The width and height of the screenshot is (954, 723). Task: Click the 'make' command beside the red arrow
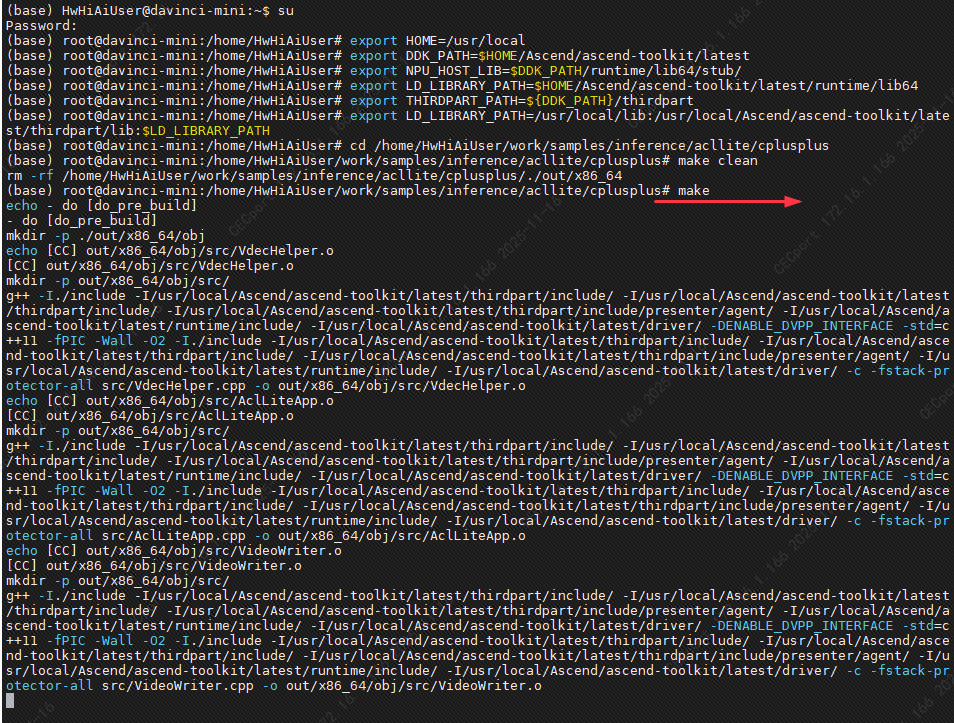[x=694, y=190]
